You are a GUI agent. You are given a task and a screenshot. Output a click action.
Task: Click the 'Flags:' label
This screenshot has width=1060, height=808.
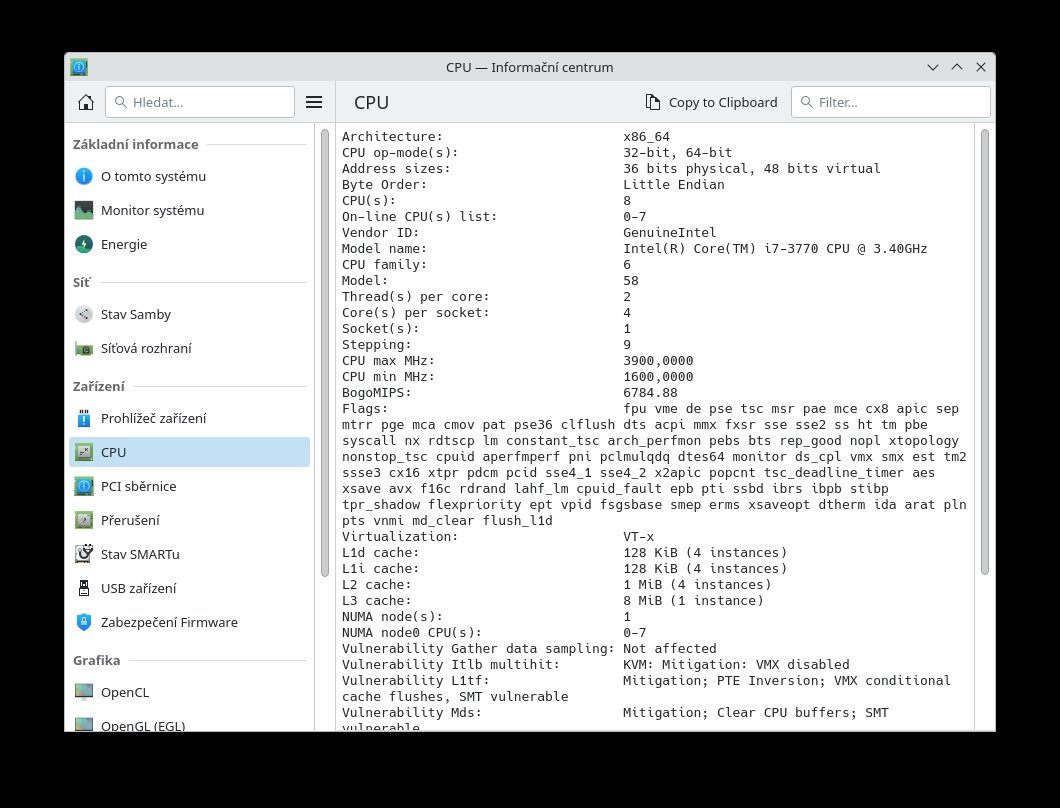364,408
